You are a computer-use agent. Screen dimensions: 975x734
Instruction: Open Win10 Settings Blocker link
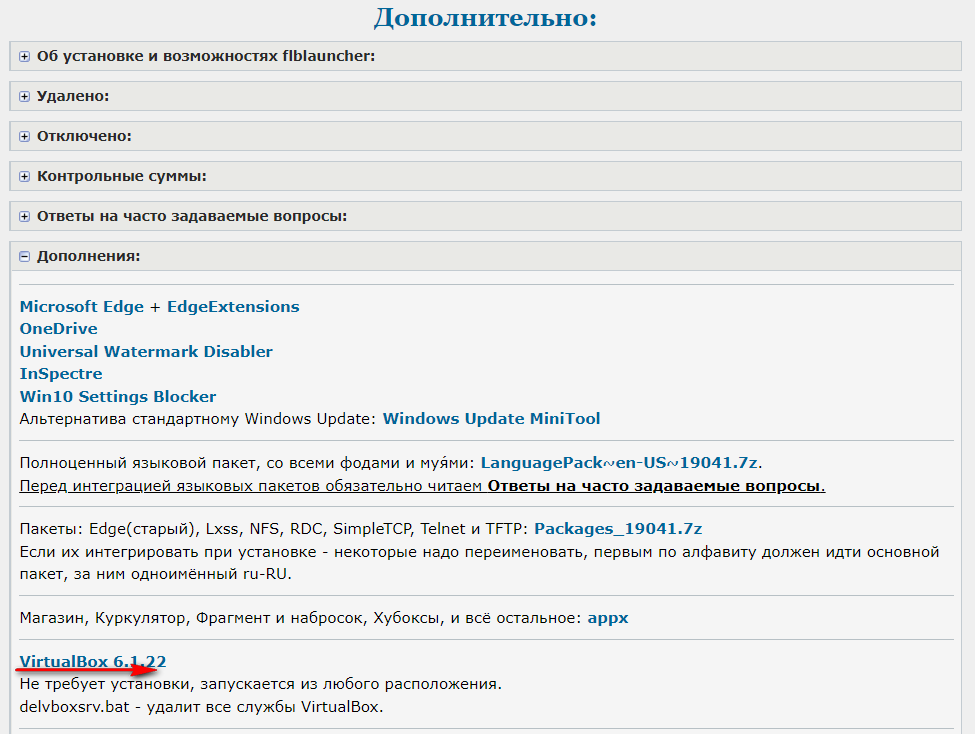pyautogui.click(x=118, y=397)
